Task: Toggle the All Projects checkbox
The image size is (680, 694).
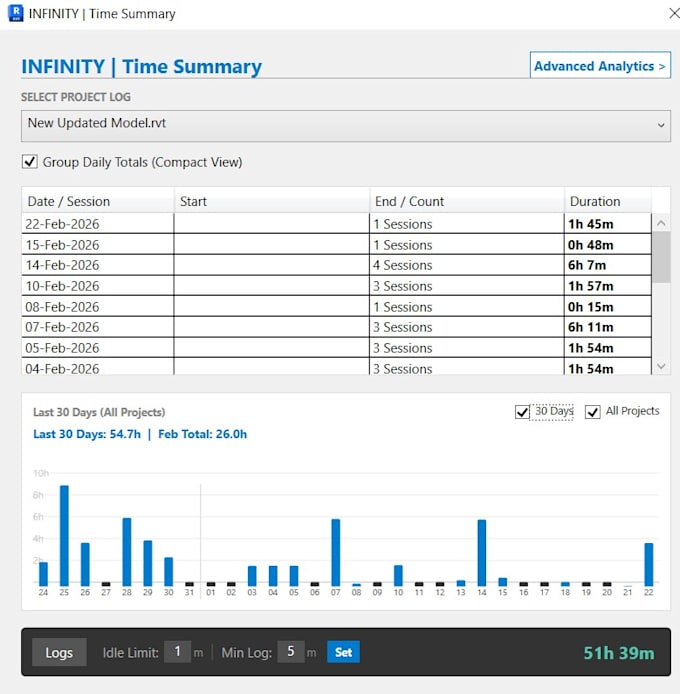Action: click(x=592, y=412)
